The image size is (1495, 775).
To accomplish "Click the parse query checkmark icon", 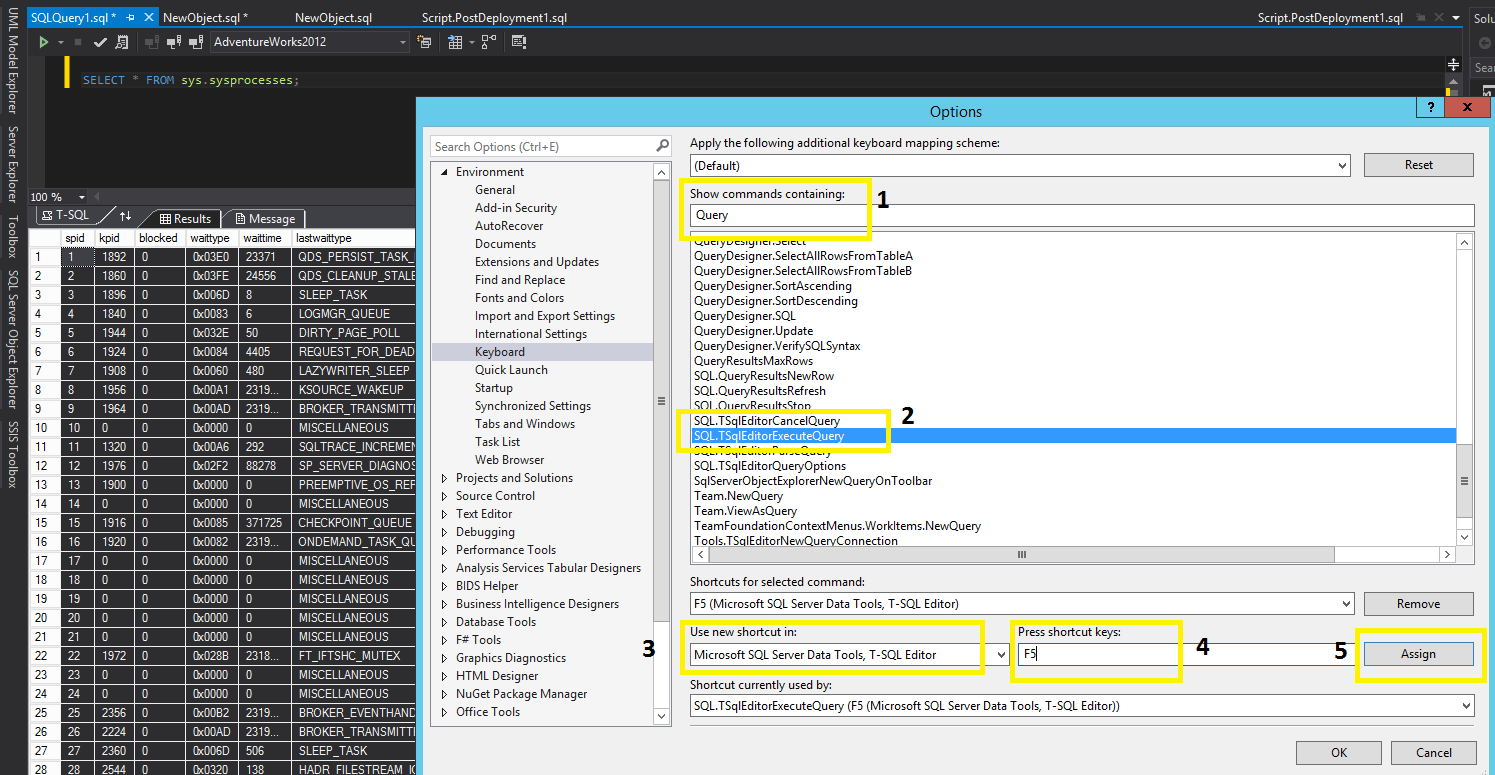I will pyautogui.click(x=100, y=42).
